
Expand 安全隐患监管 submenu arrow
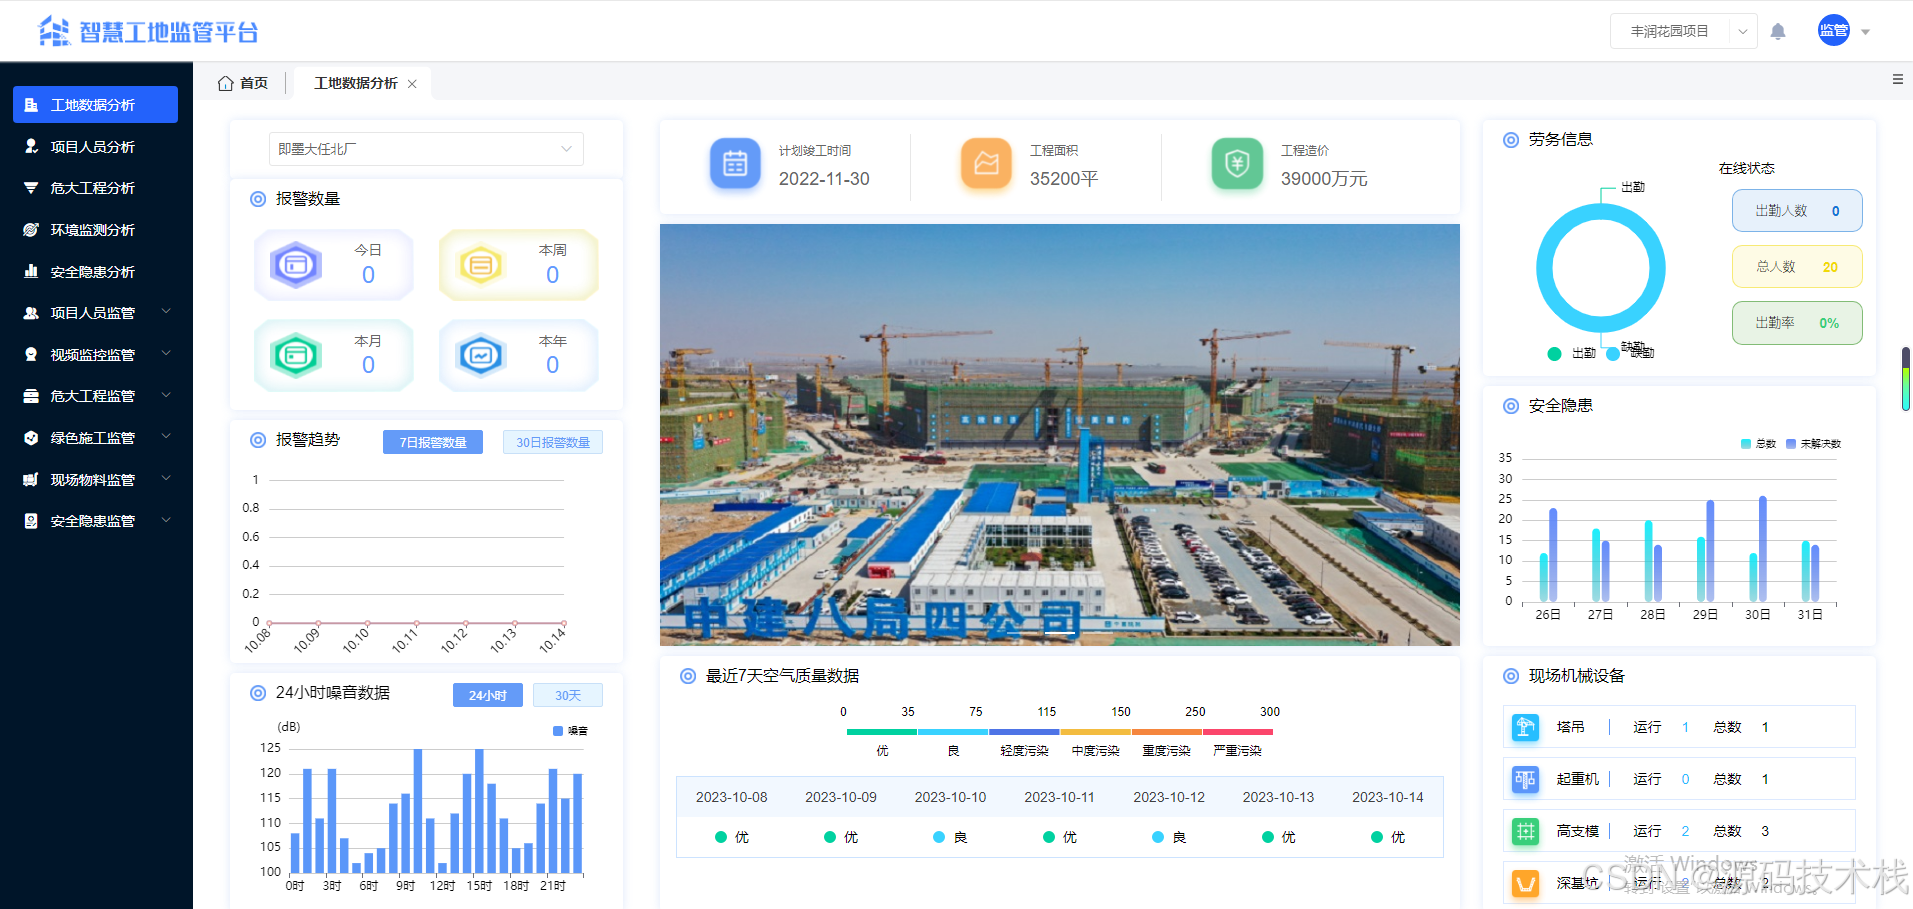pyautogui.click(x=166, y=520)
